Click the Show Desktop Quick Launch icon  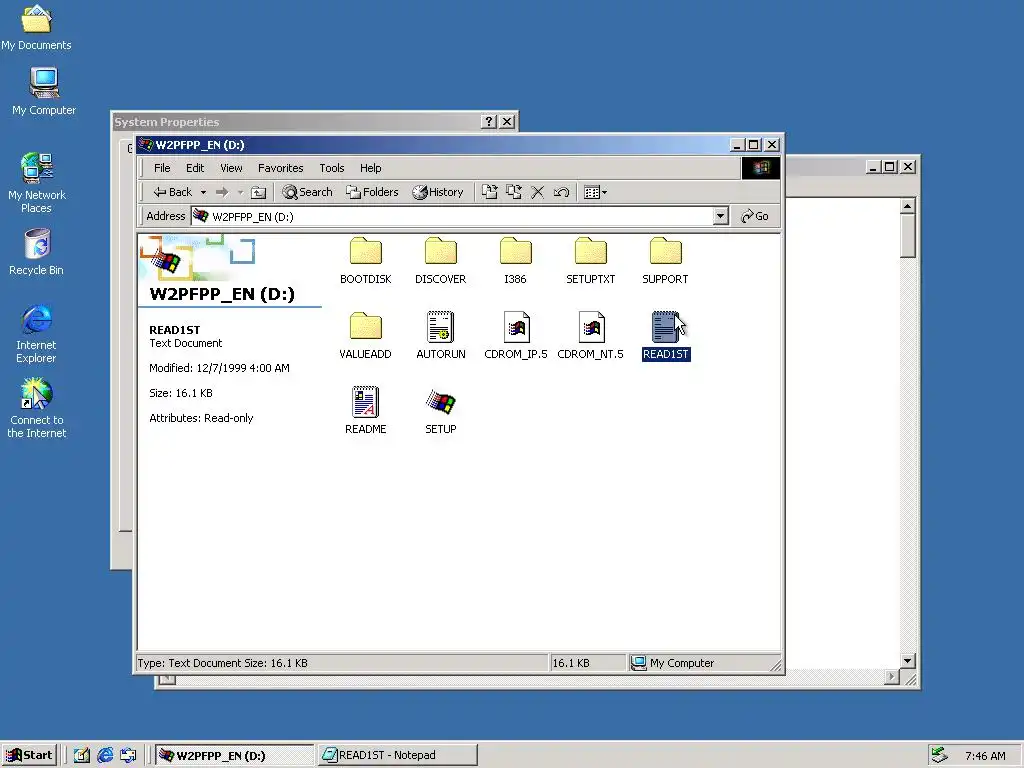82,756
